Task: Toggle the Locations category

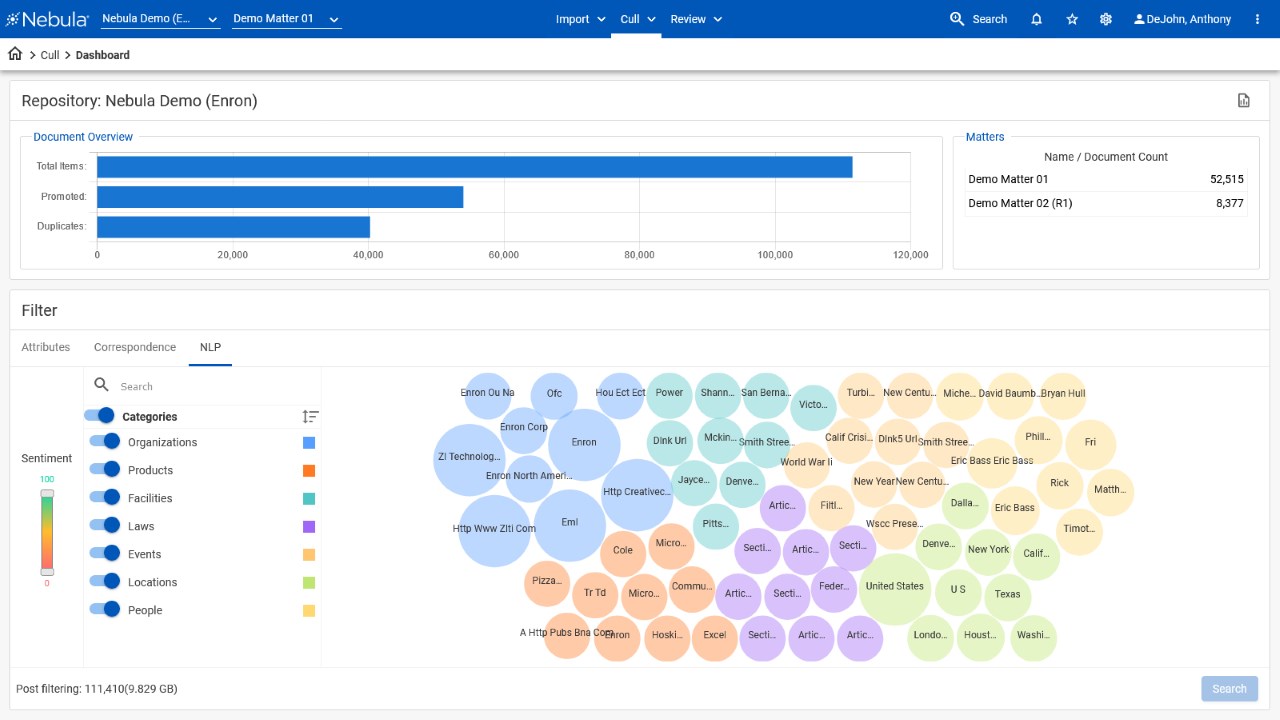Action: pos(104,581)
